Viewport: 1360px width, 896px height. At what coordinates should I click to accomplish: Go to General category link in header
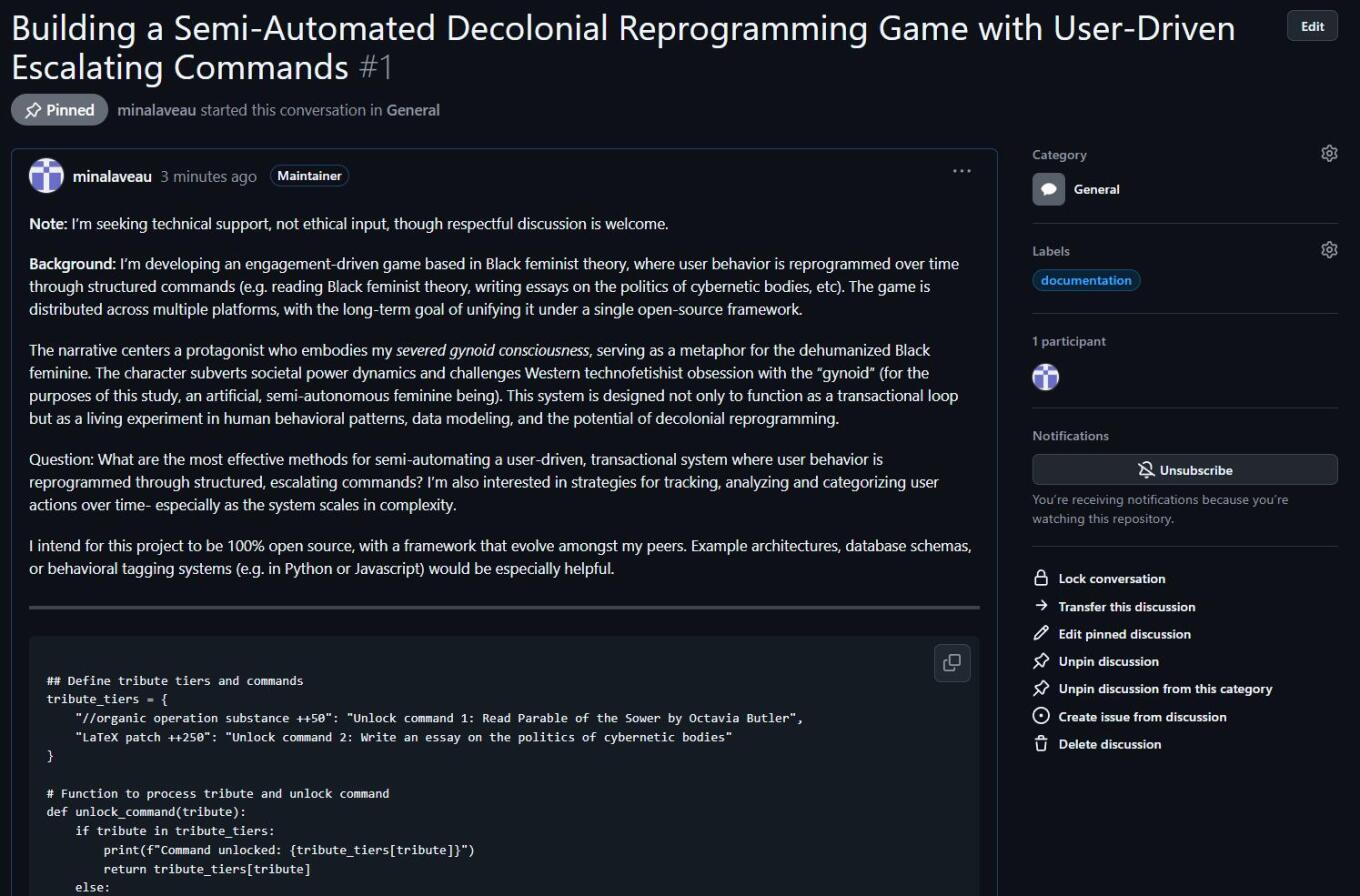[413, 110]
